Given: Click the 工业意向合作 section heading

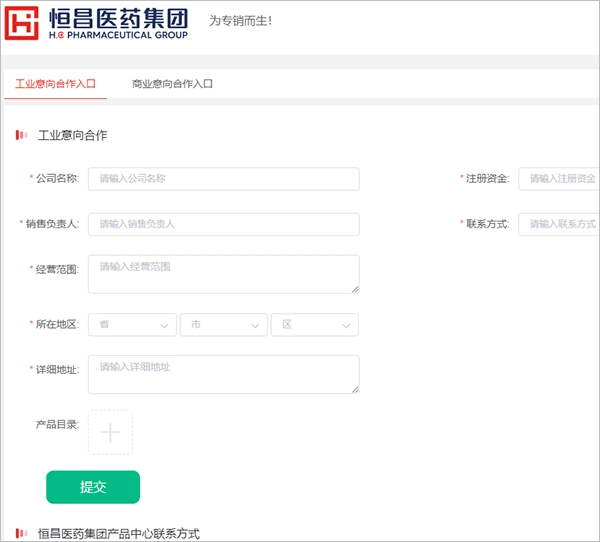Looking at the screenshot, I should point(72,135).
